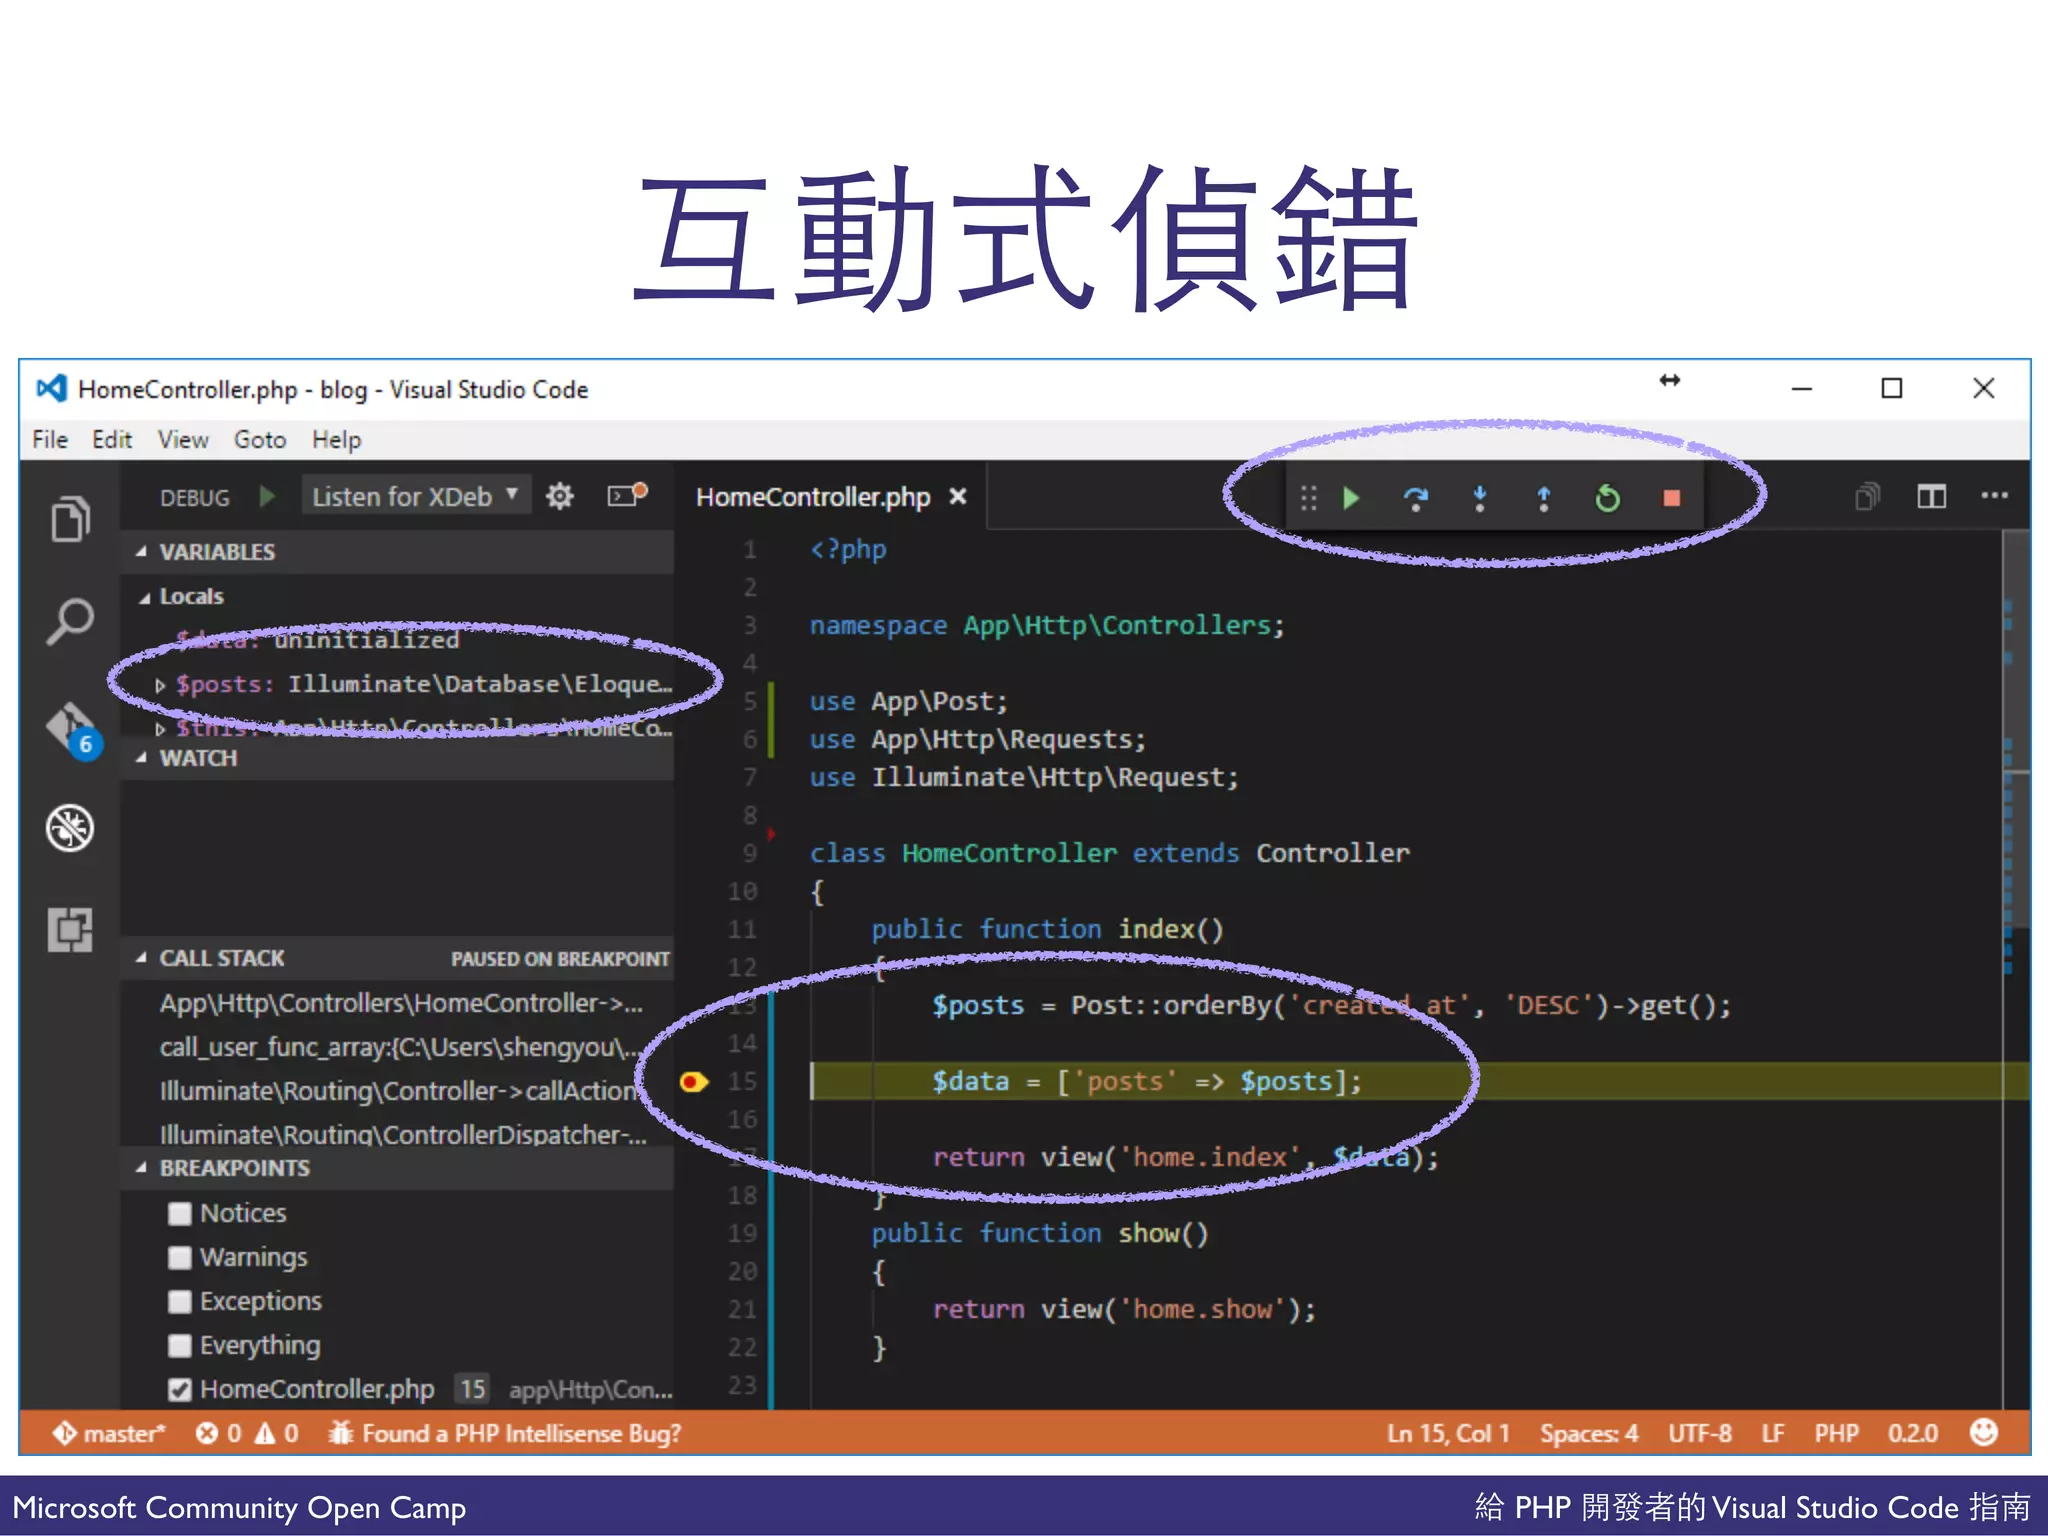Image resolution: width=2048 pixels, height=1536 pixels.
Task: Step Into in debug toolbar
Action: [x=1480, y=498]
